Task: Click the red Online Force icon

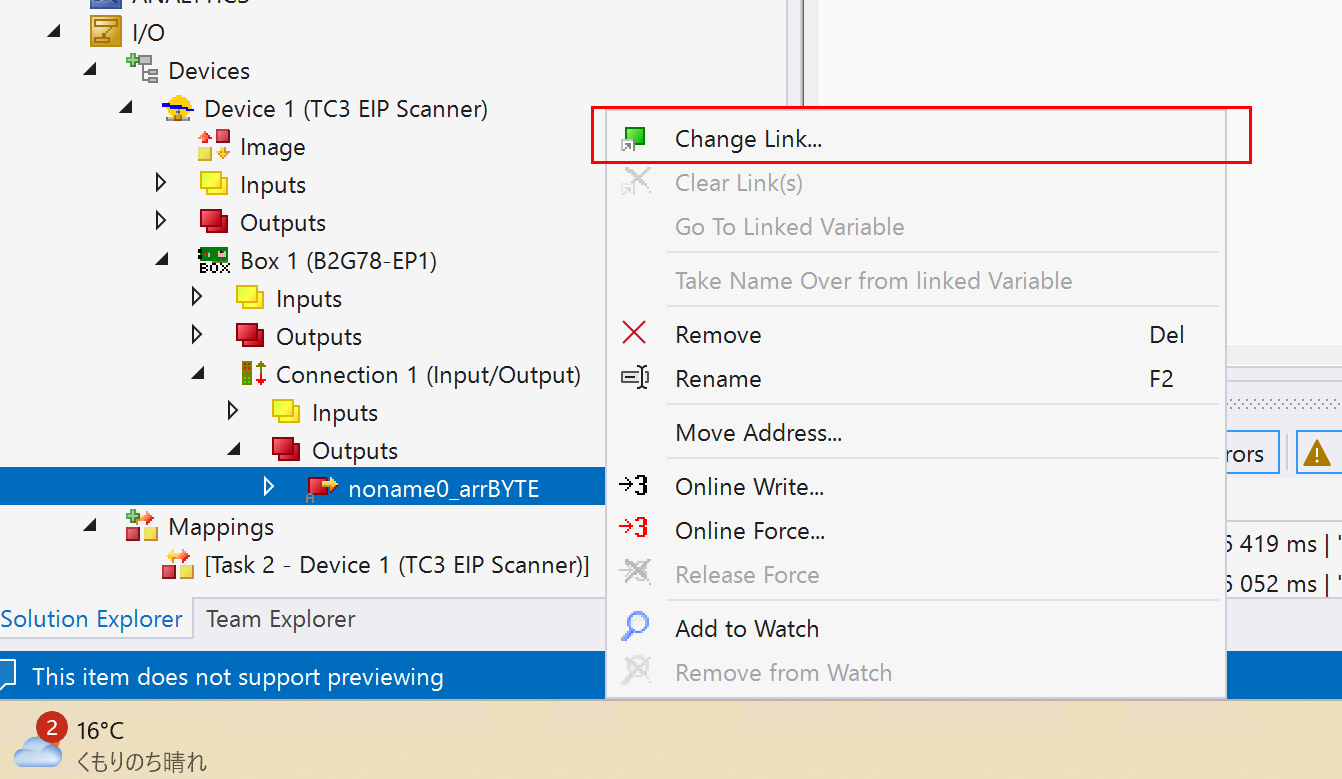Action: [x=633, y=530]
